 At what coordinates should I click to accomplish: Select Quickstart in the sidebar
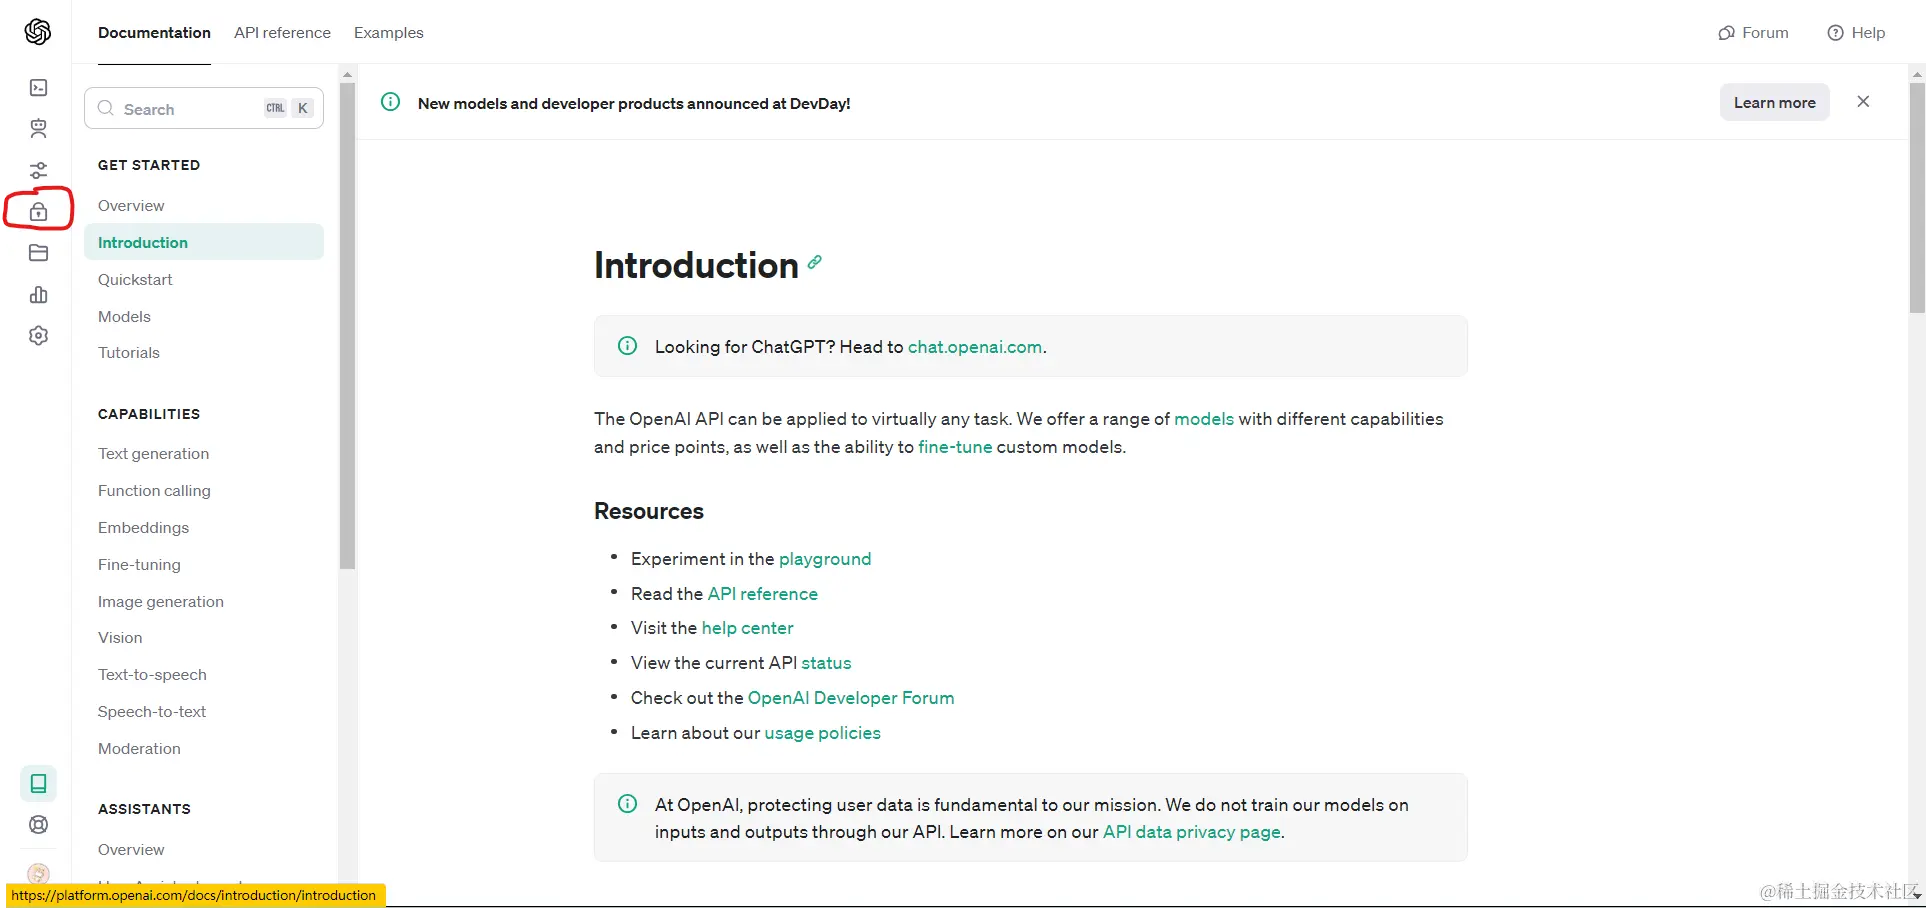pyautogui.click(x=135, y=280)
